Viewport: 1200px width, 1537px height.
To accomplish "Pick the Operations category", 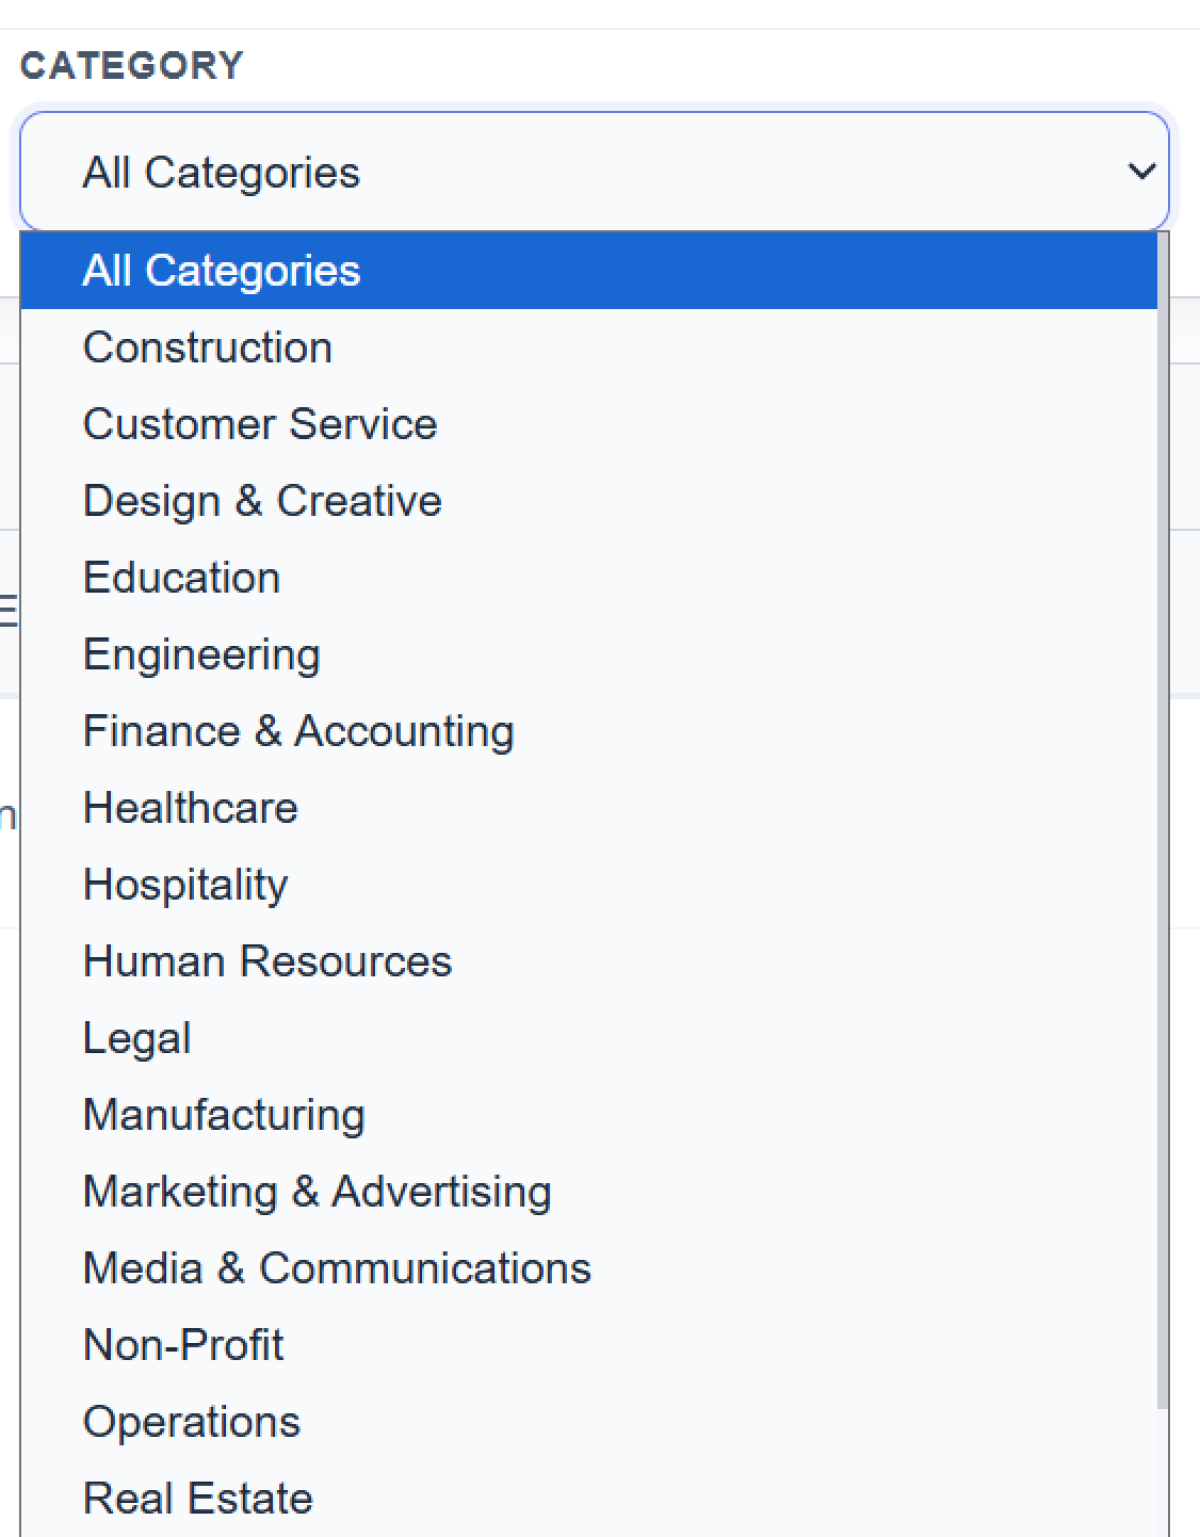I will pyautogui.click(x=588, y=1422).
